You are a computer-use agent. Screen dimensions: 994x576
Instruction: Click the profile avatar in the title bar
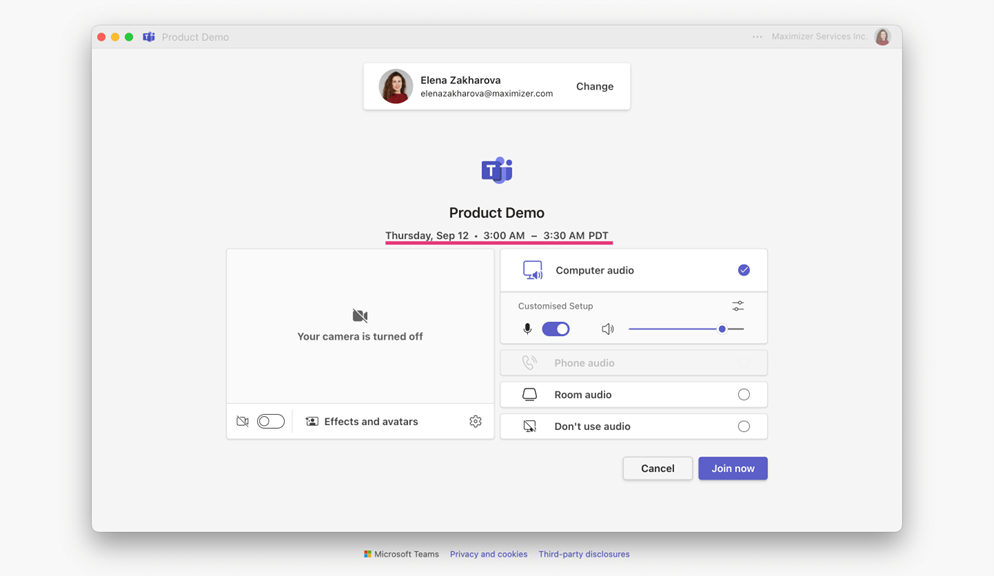point(882,37)
